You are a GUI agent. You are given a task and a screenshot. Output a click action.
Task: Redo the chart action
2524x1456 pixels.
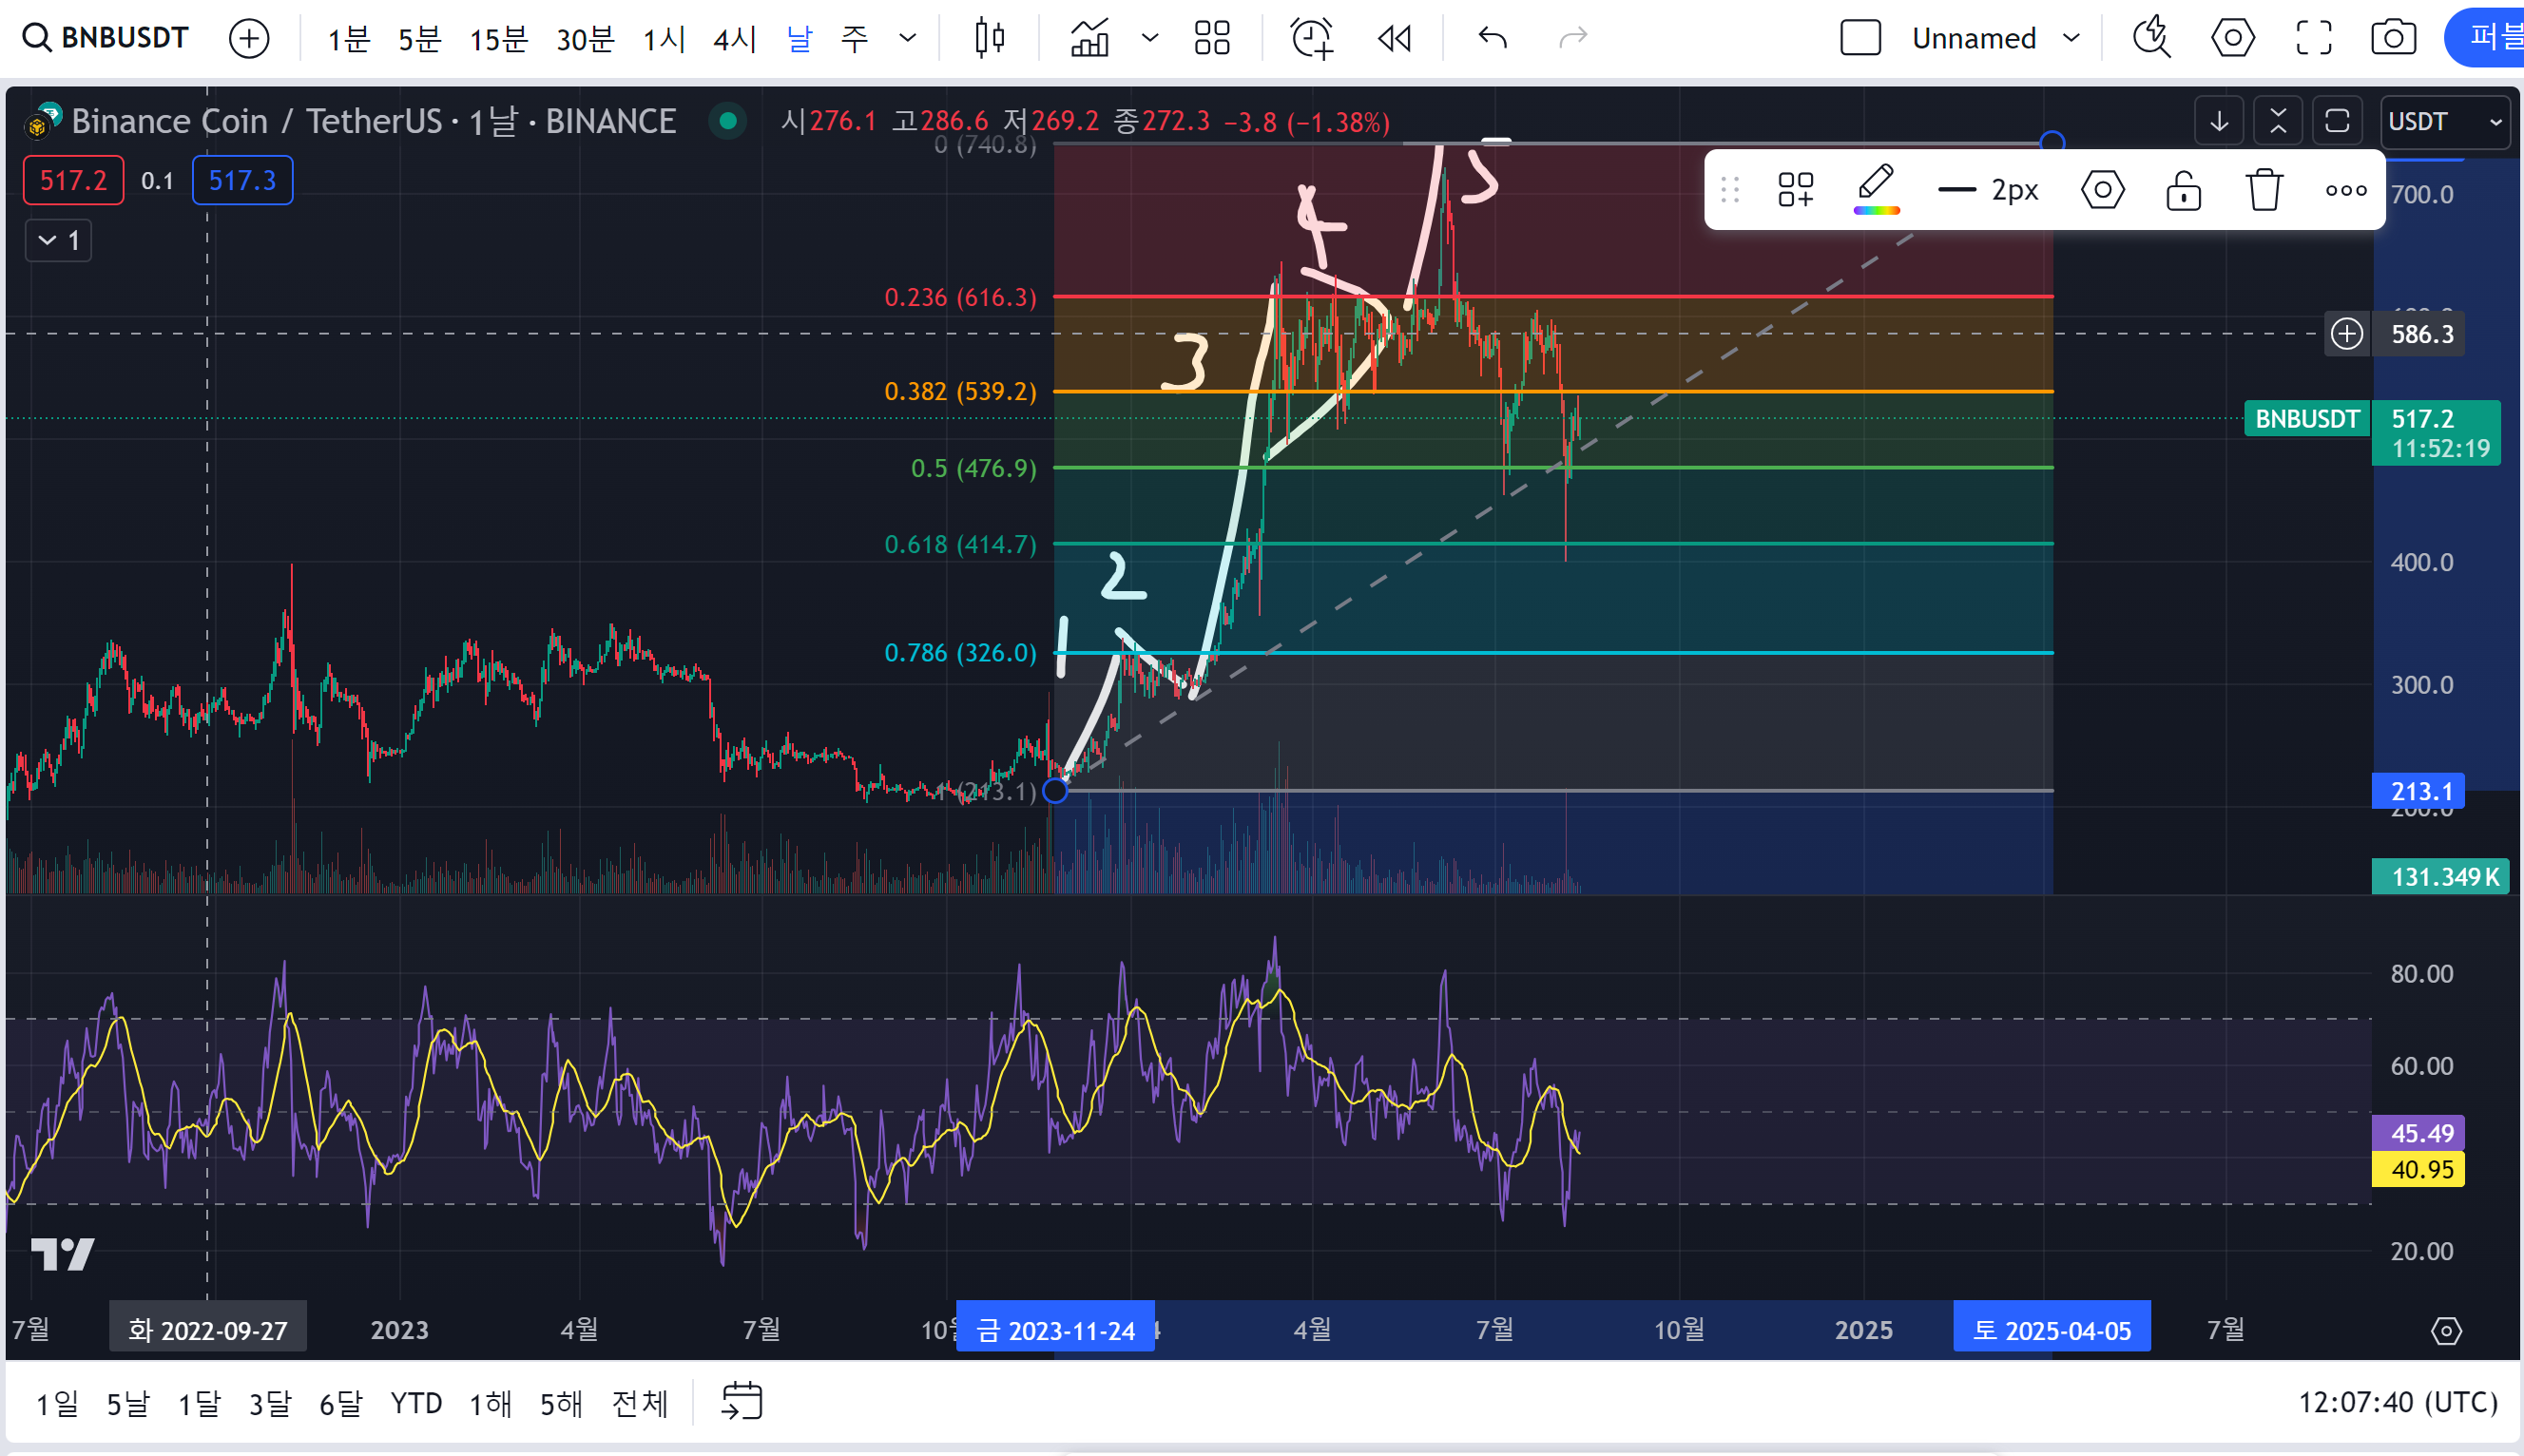(x=1574, y=38)
